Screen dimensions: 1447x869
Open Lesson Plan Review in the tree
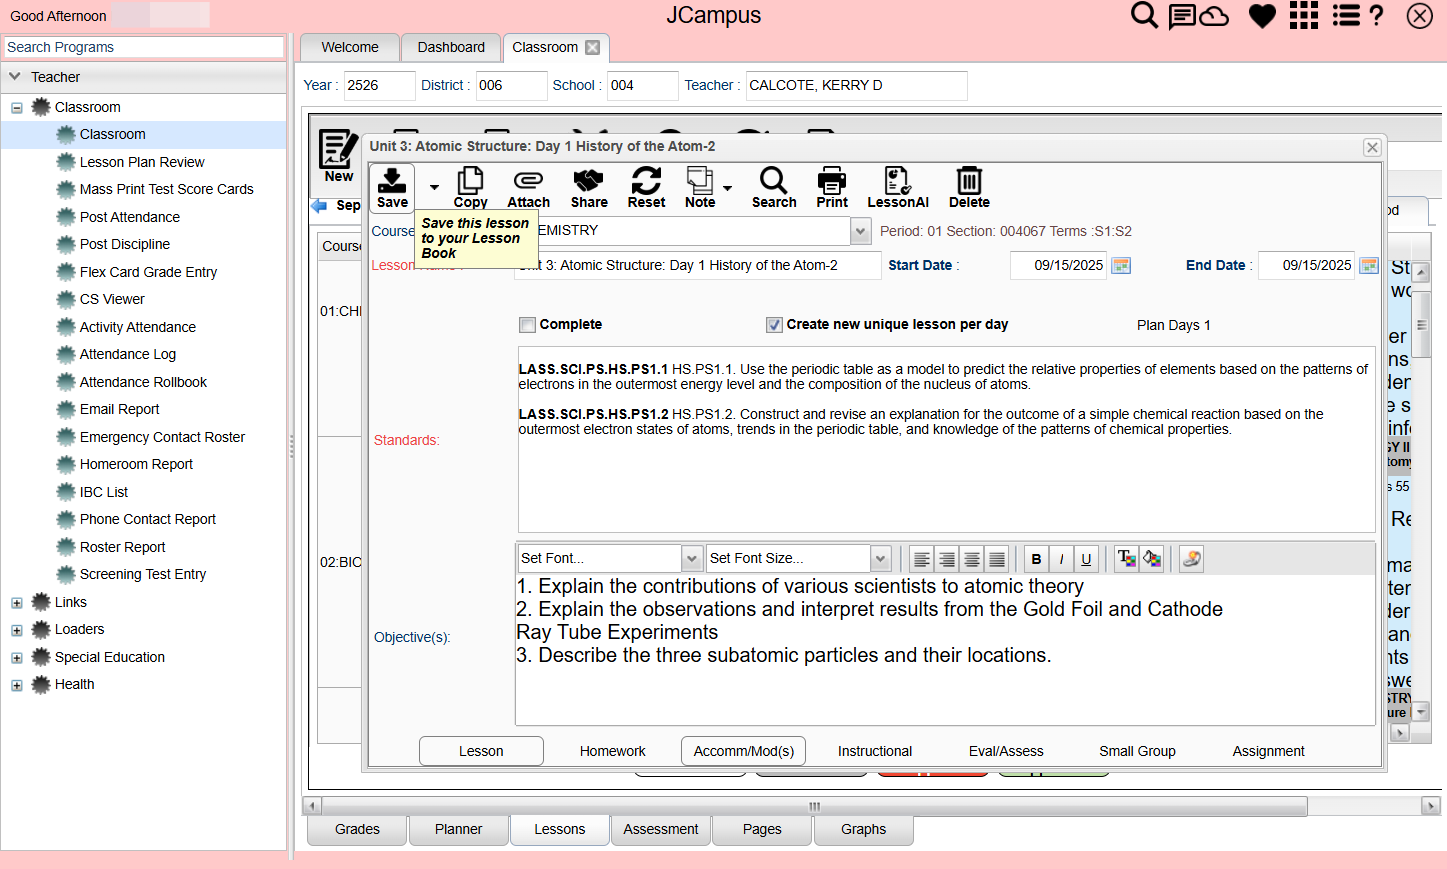(142, 162)
